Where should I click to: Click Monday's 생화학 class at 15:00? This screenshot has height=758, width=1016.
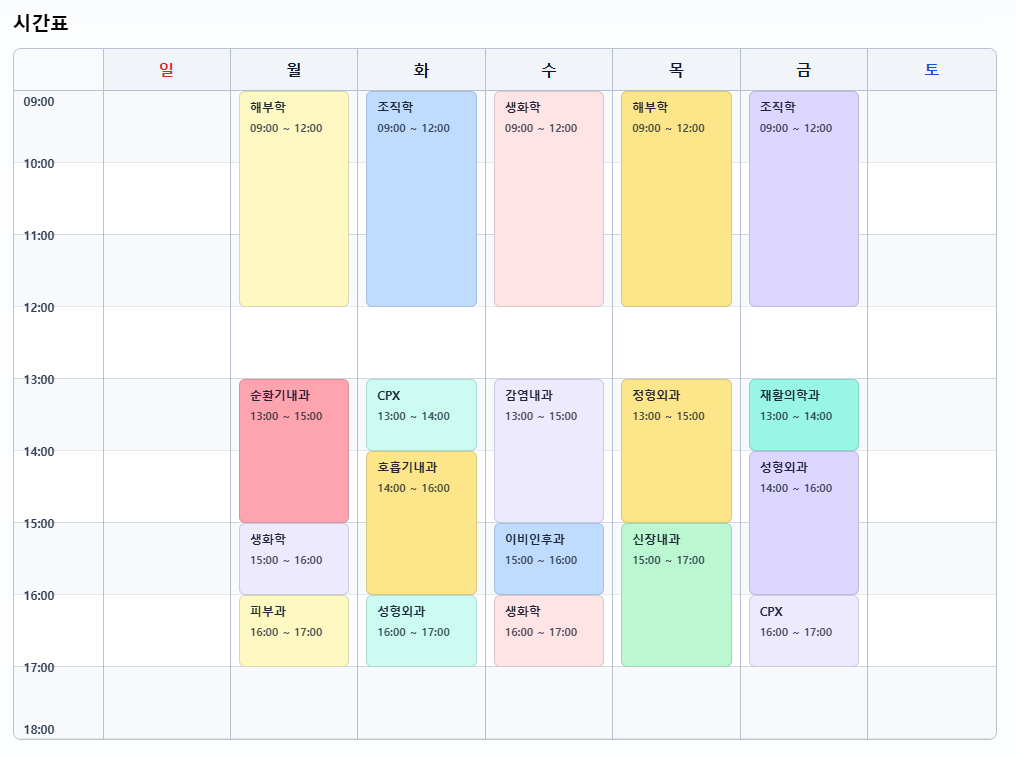[294, 559]
